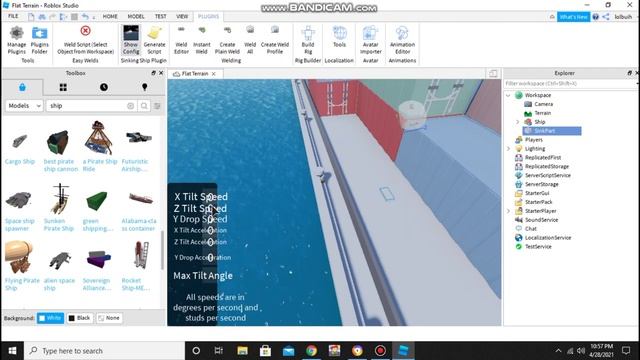Open Windows Start menu
The width and height of the screenshot is (640, 360).
click(x=12, y=351)
